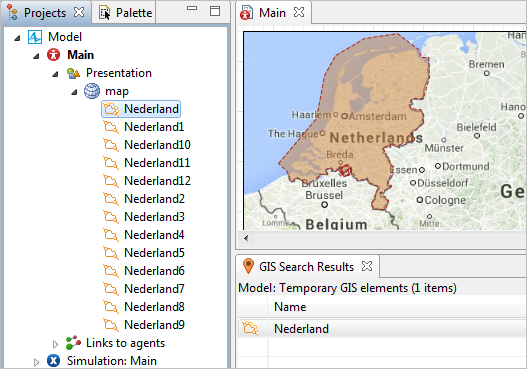Click the left arrow of horizontal scrollbar

[x=246, y=238]
